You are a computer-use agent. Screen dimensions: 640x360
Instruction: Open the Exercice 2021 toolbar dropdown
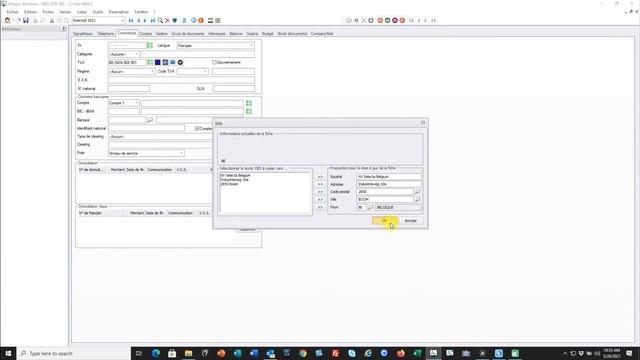click(122, 20)
